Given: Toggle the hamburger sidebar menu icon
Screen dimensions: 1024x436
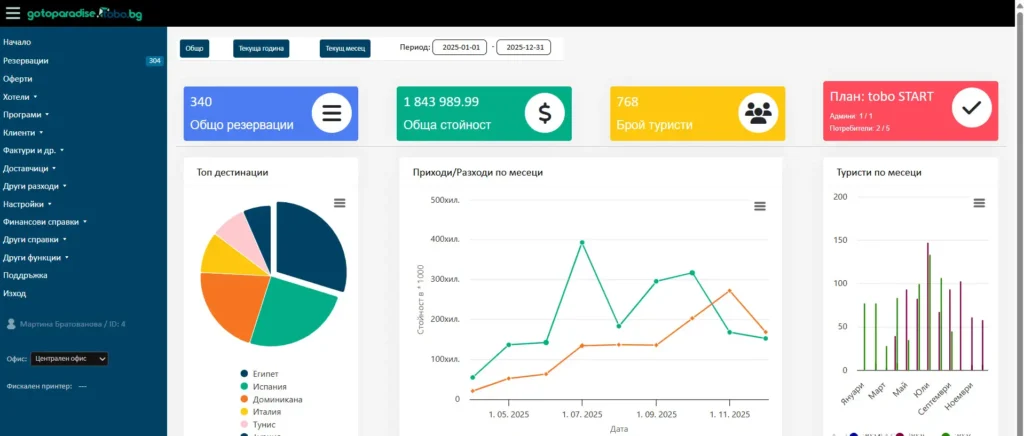Looking at the screenshot, I should click(x=13, y=13).
